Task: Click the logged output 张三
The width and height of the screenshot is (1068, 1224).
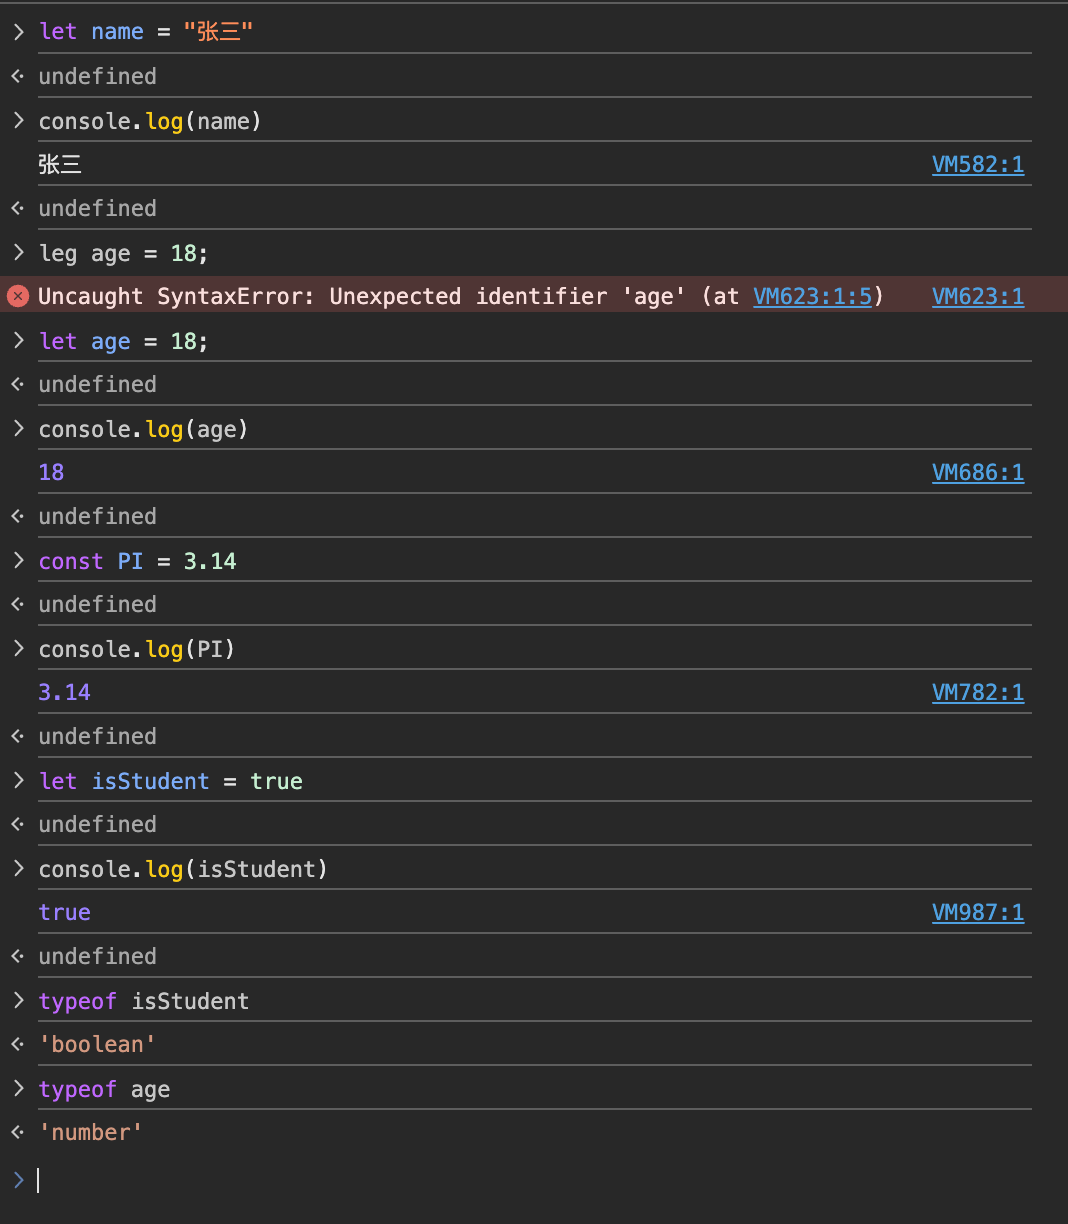Action: pos(60,165)
